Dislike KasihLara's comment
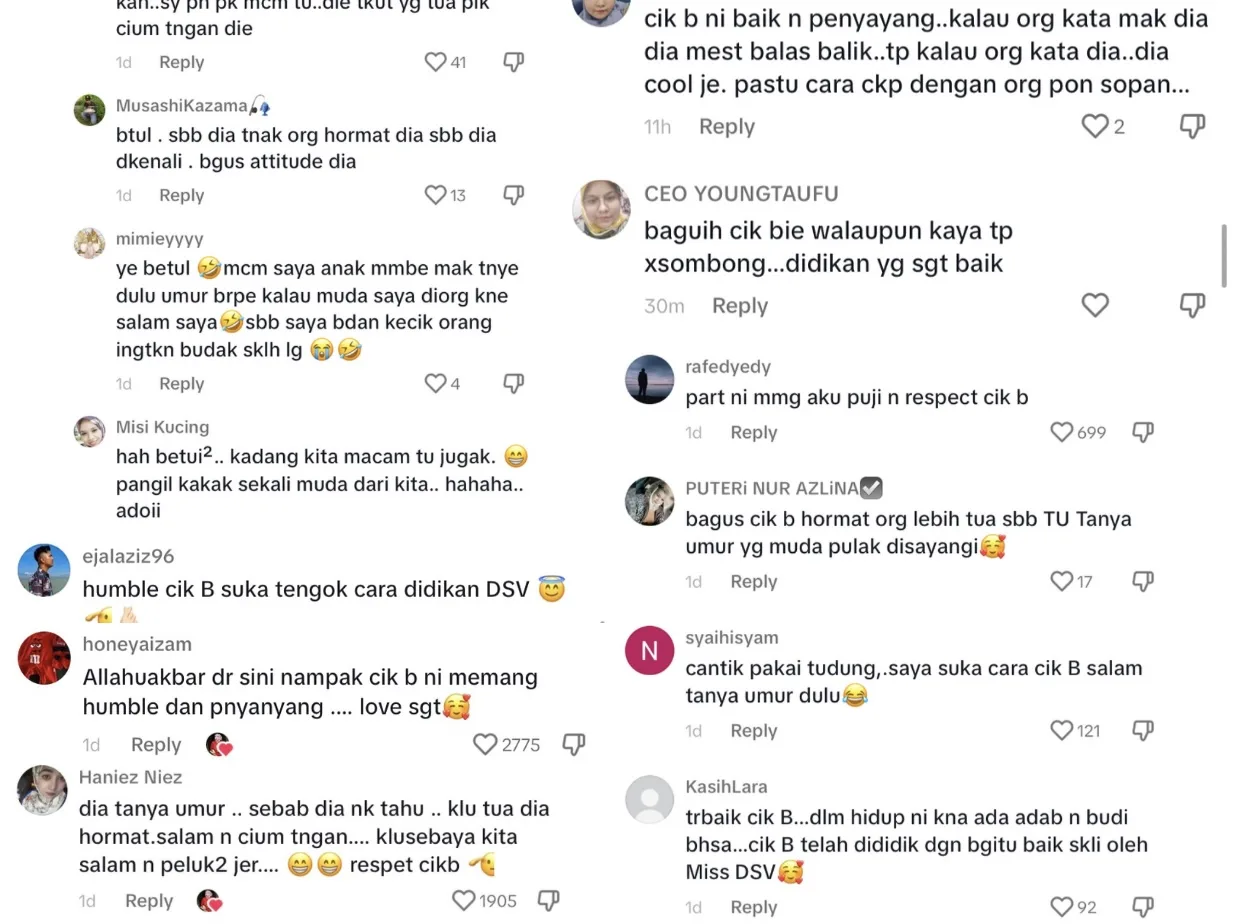This screenshot has width=1242, height=924. 1143,907
